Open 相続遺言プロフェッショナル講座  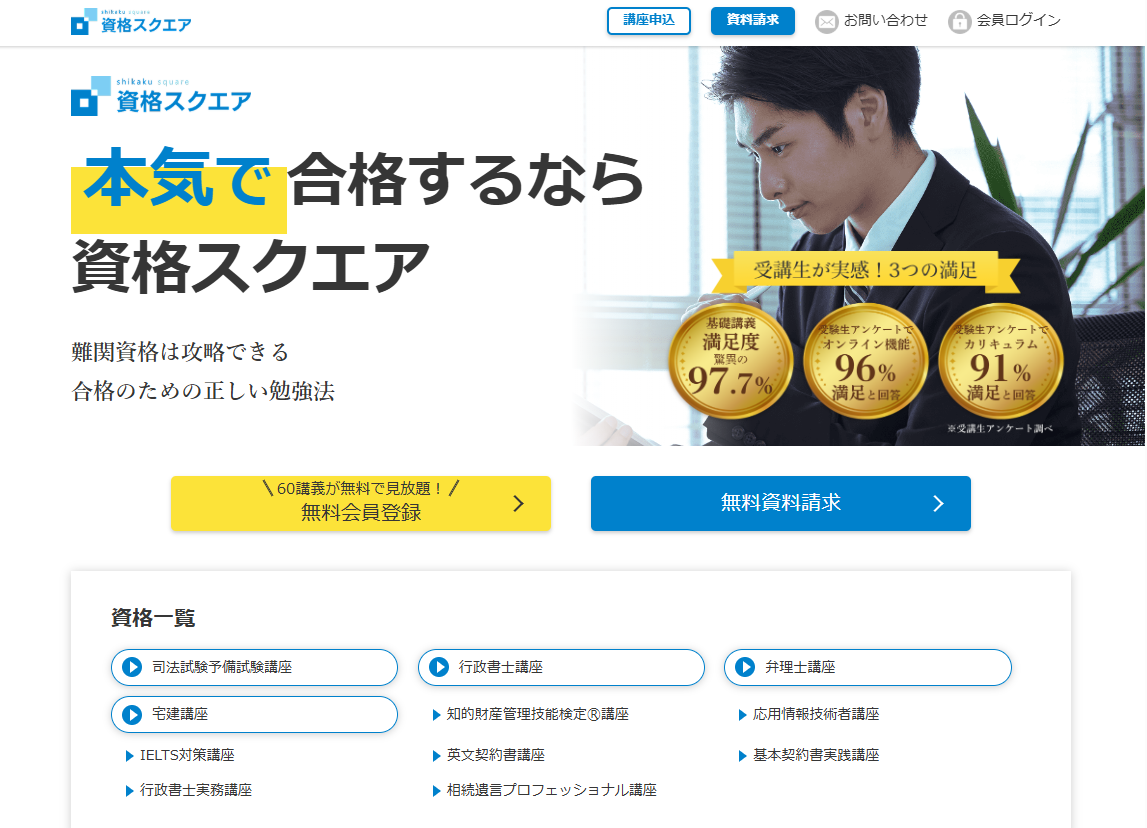(552, 790)
